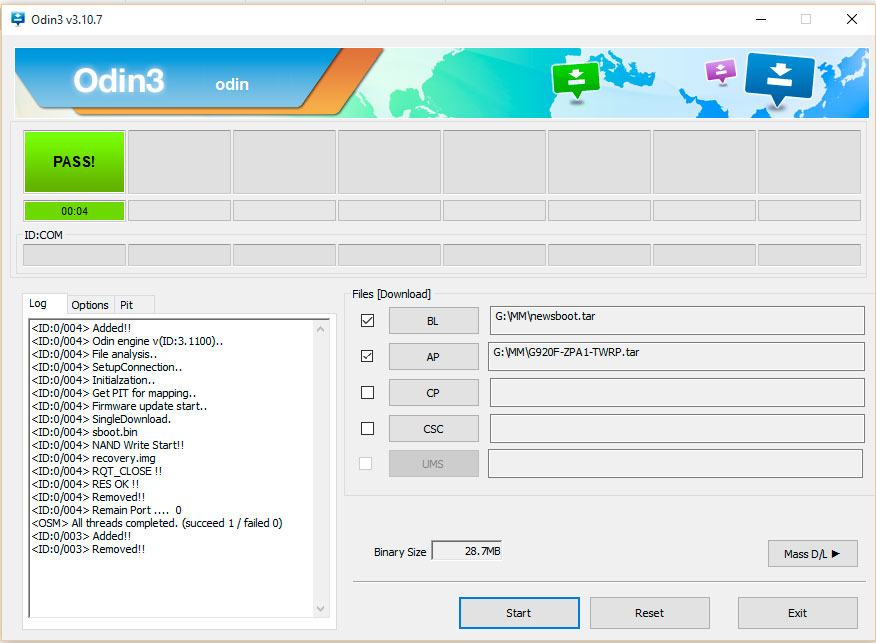Click the 'ID:COM' label
876x643 pixels.
coord(44,235)
